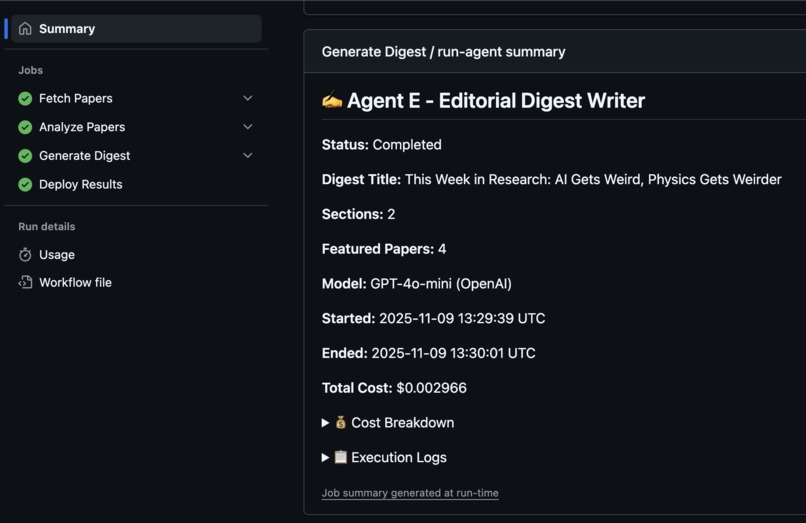Click the Jobs section label
This screenshot has width=806, height=523.
pos(31,70)
